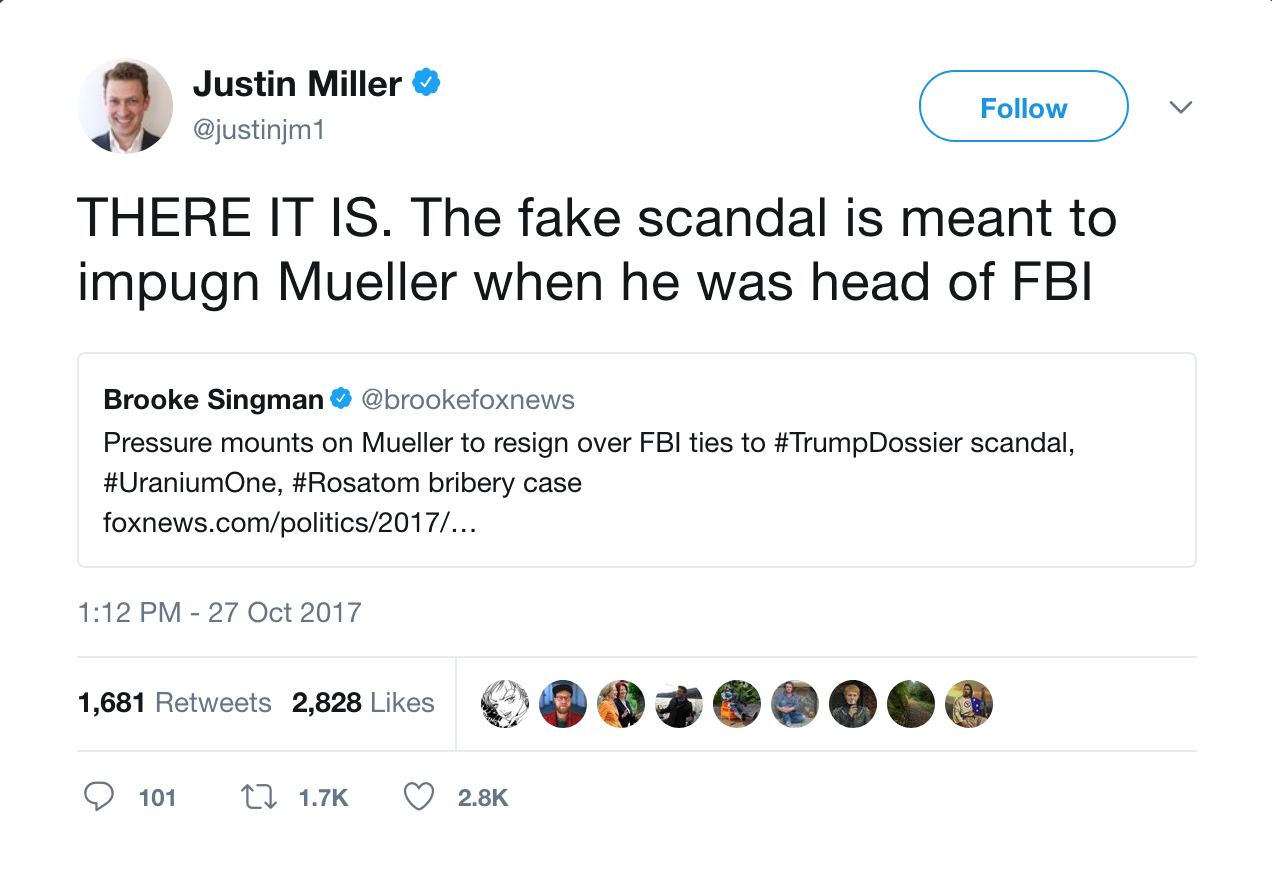
Task: Click the heart like icon
Action: coord(419,796)
